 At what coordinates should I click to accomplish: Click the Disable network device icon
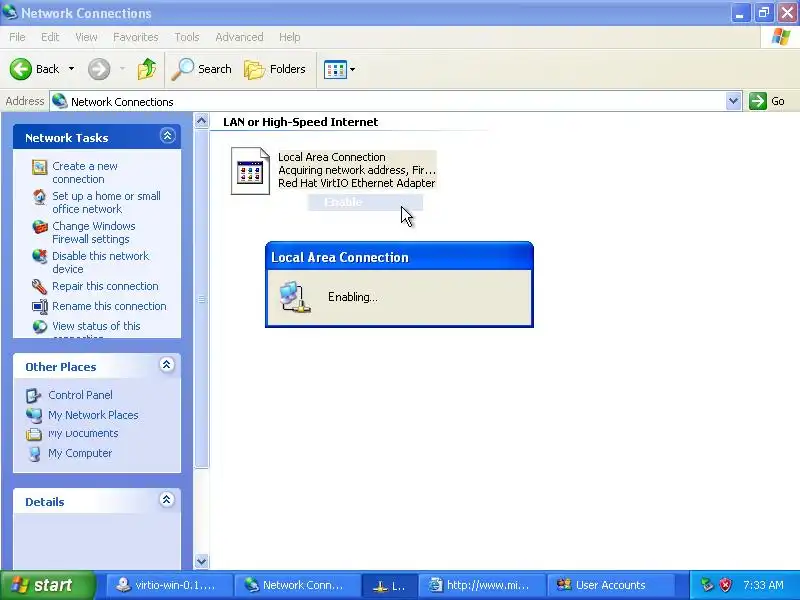(39, 256)
